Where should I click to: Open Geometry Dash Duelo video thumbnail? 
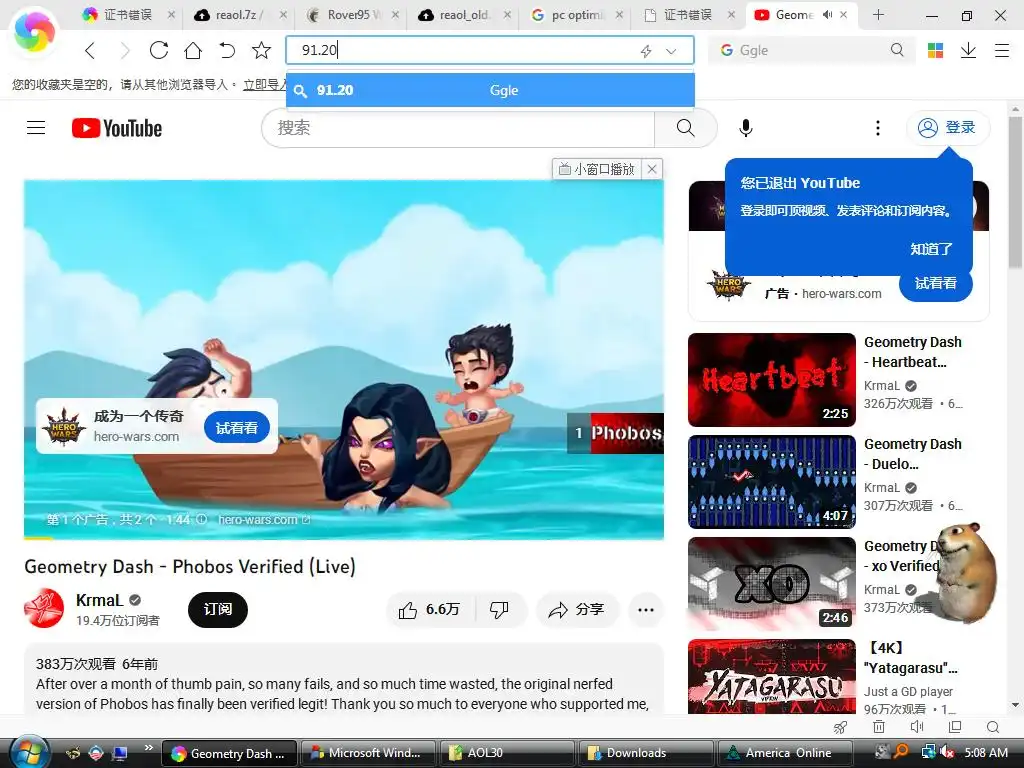(771, 482)
